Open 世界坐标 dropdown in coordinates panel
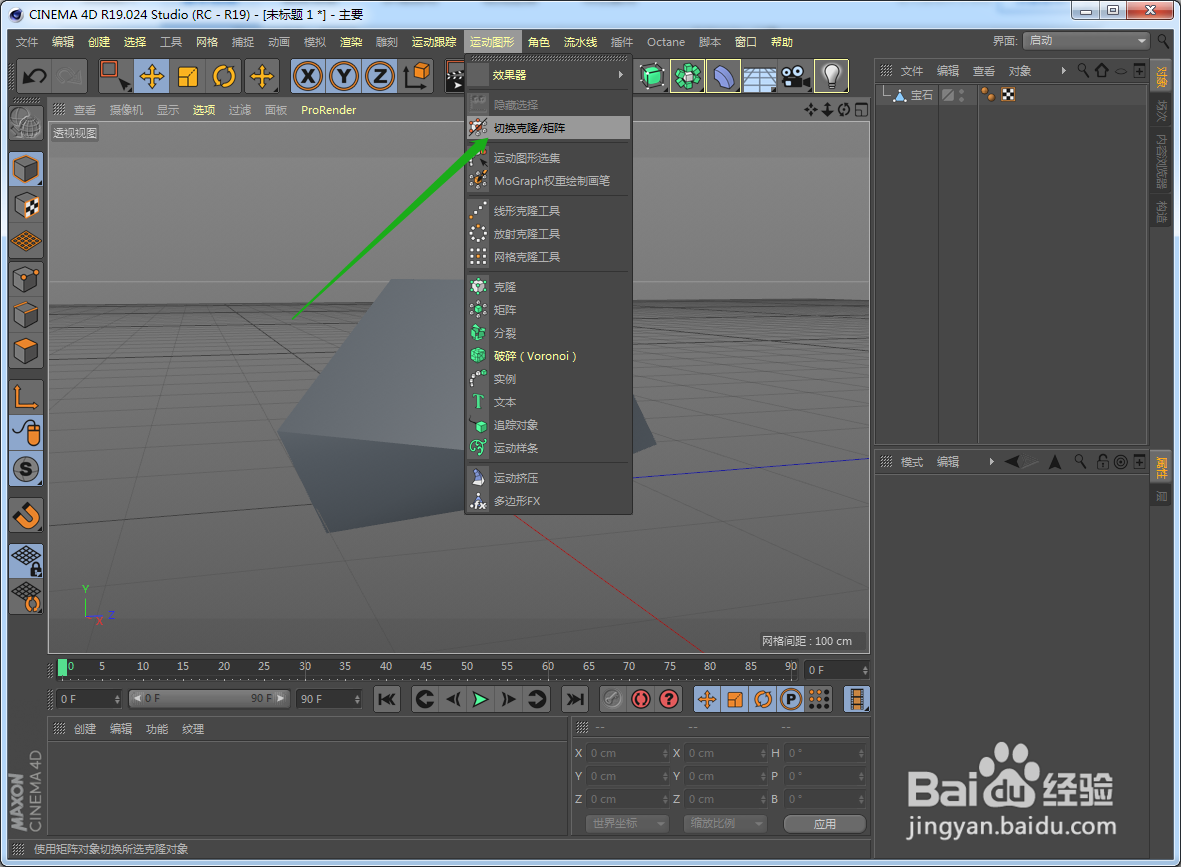The height and width of the screenshot is (867, 1181). pos(627,823)
